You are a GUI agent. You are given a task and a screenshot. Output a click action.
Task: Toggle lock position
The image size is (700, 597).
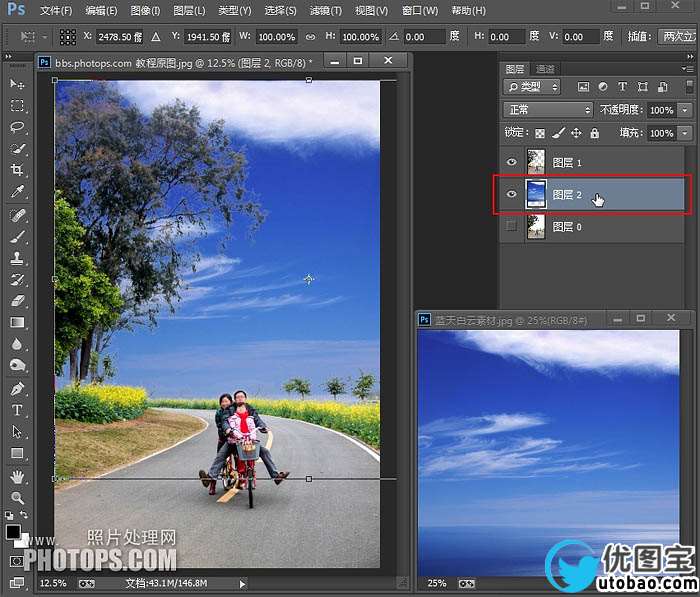[576, 133]
